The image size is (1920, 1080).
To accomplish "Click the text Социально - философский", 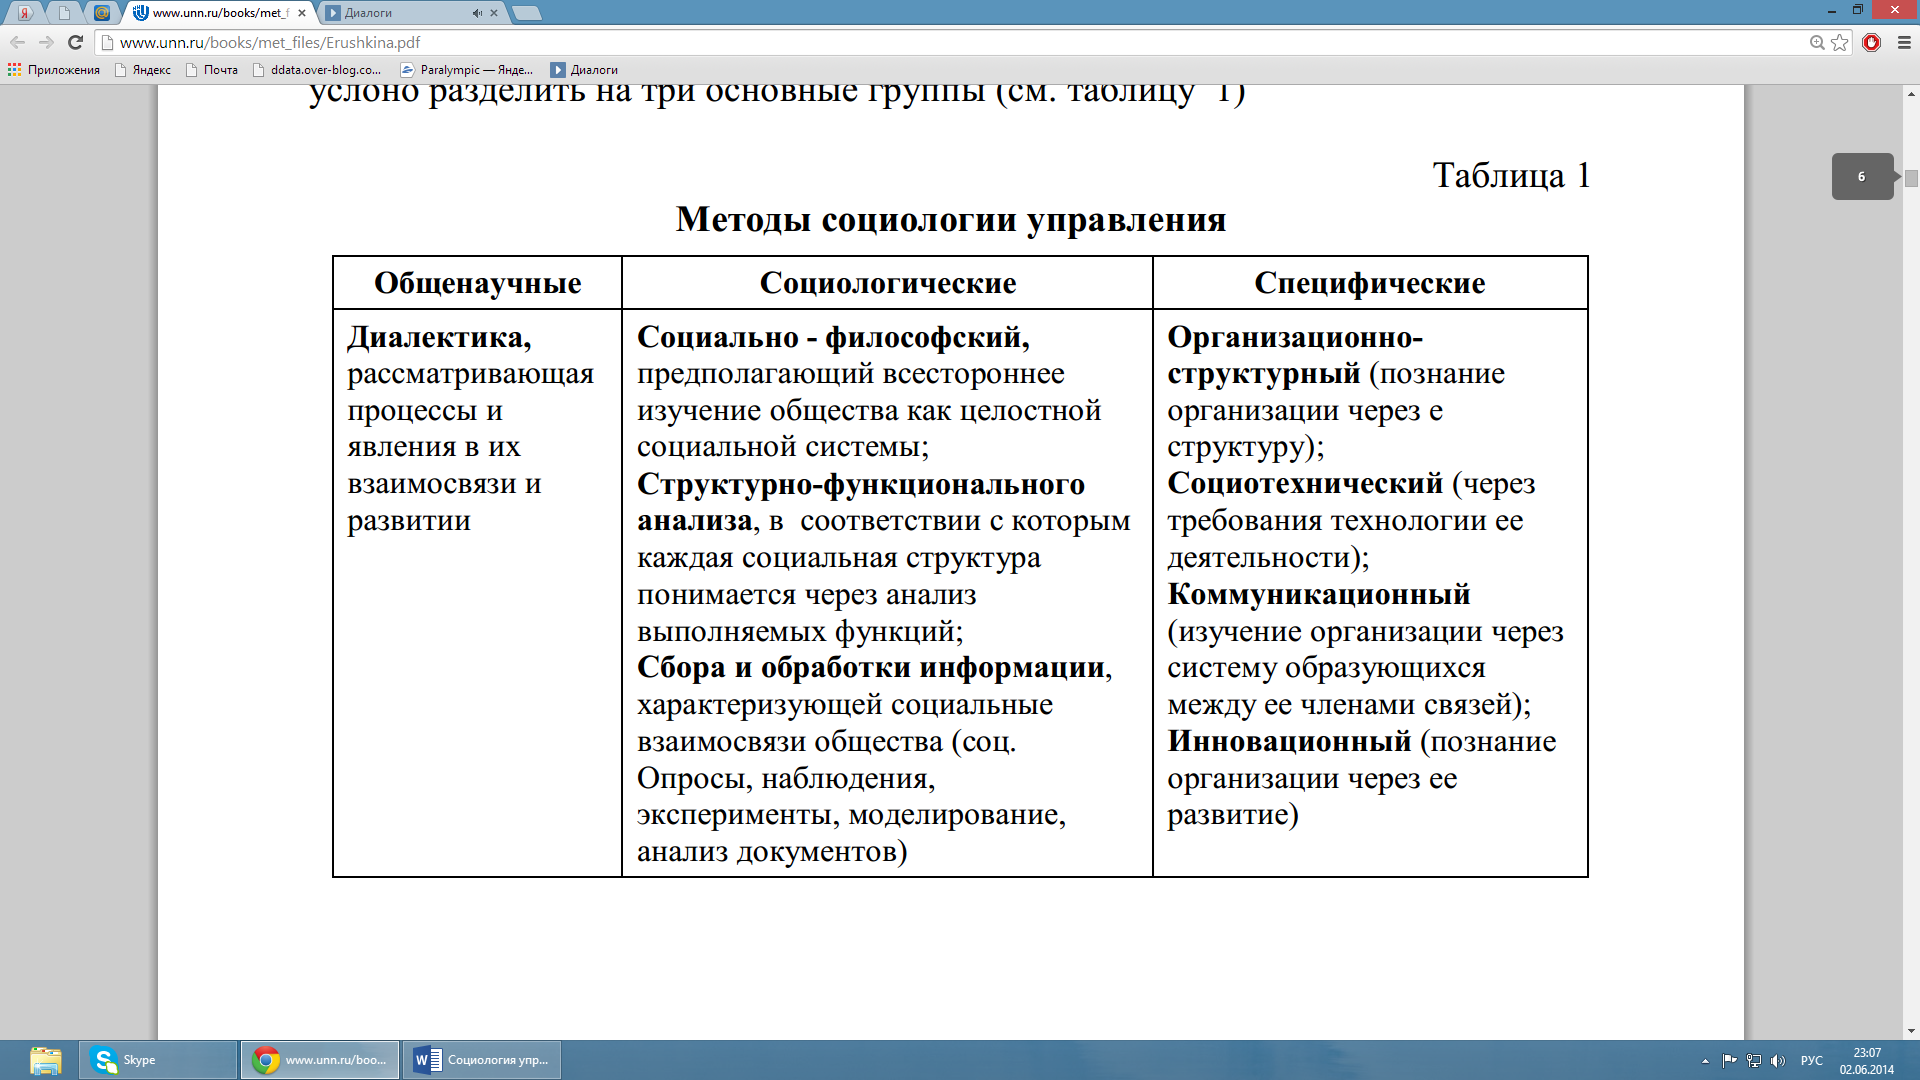I will coord(833,337).
